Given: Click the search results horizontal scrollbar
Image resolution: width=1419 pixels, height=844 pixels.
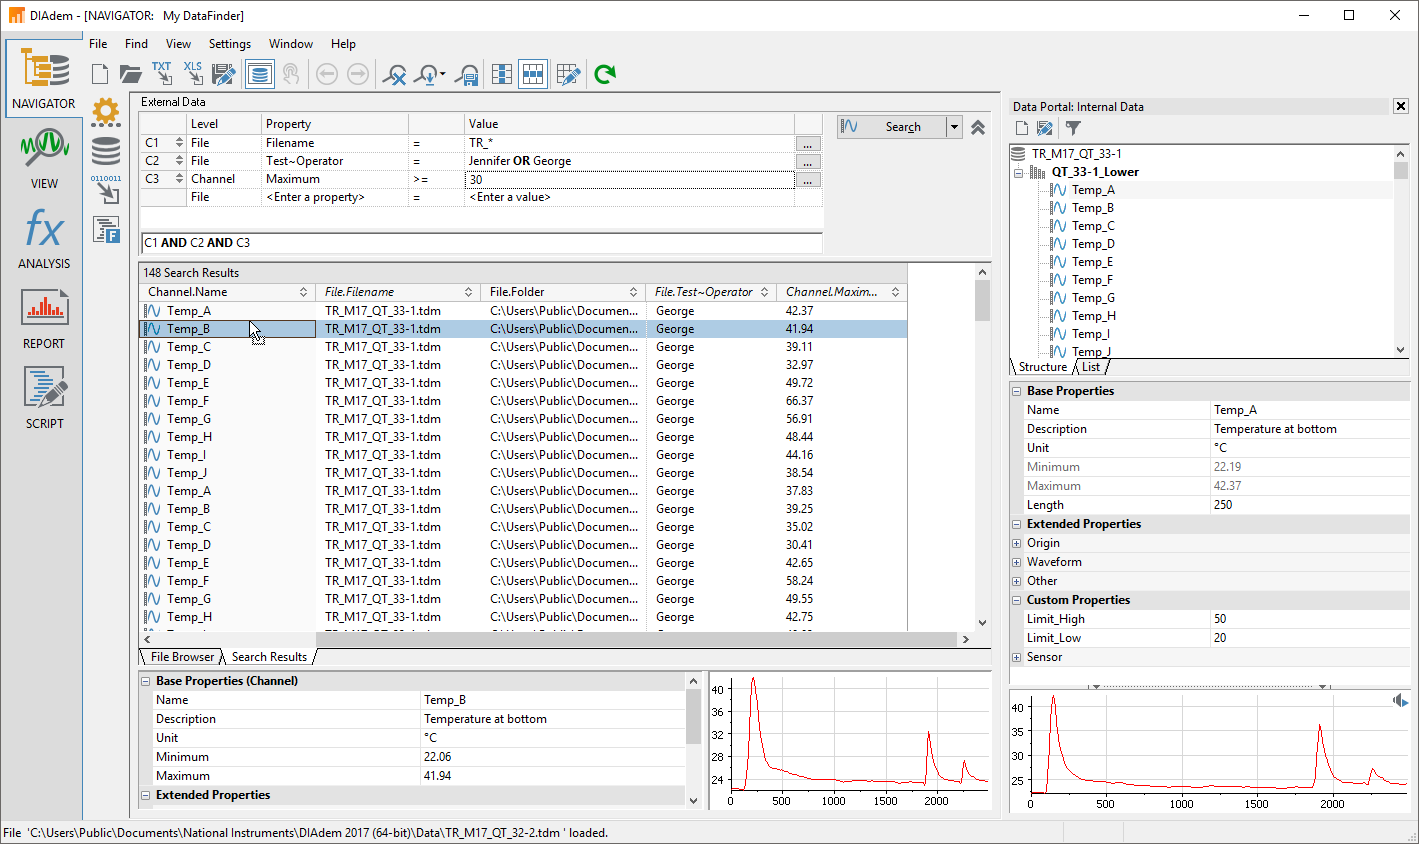Looking at the screenshot, I should [555, 639].
